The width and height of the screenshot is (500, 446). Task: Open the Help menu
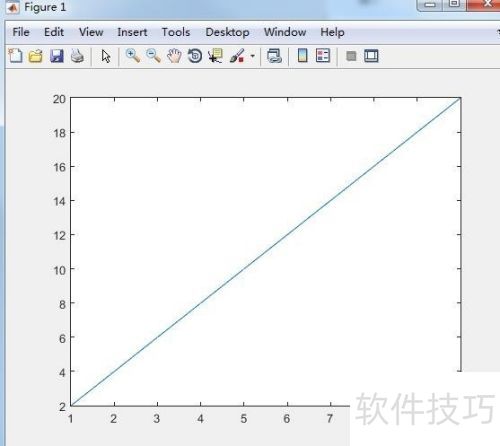(332, 32)
